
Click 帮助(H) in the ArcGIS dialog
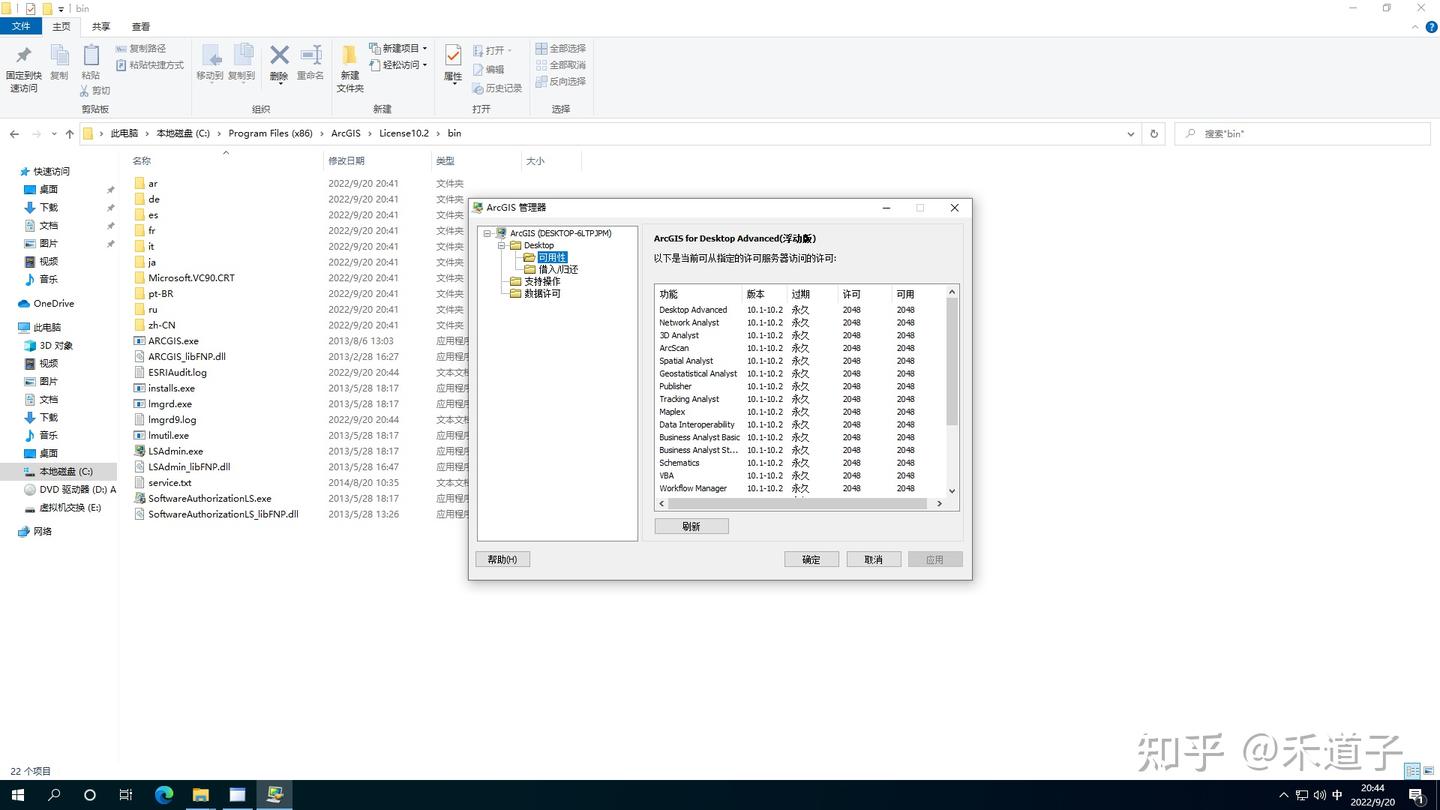pos(502,559)
